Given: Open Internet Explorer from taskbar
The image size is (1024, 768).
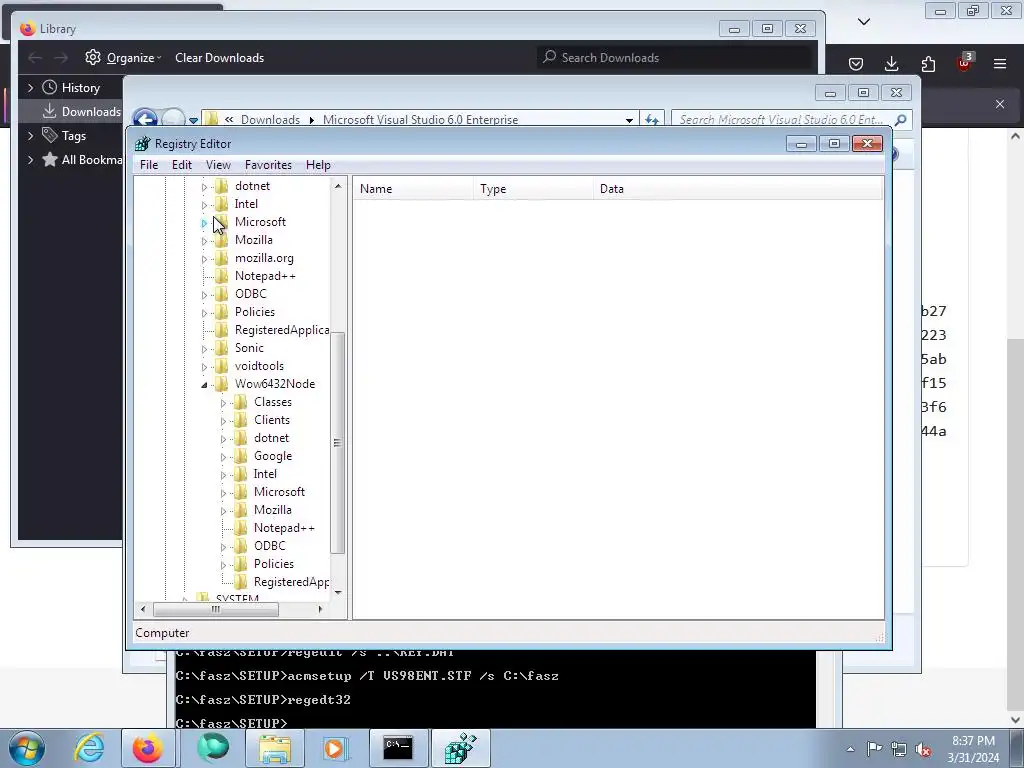Looking at the screenshot, I should 89,748.
